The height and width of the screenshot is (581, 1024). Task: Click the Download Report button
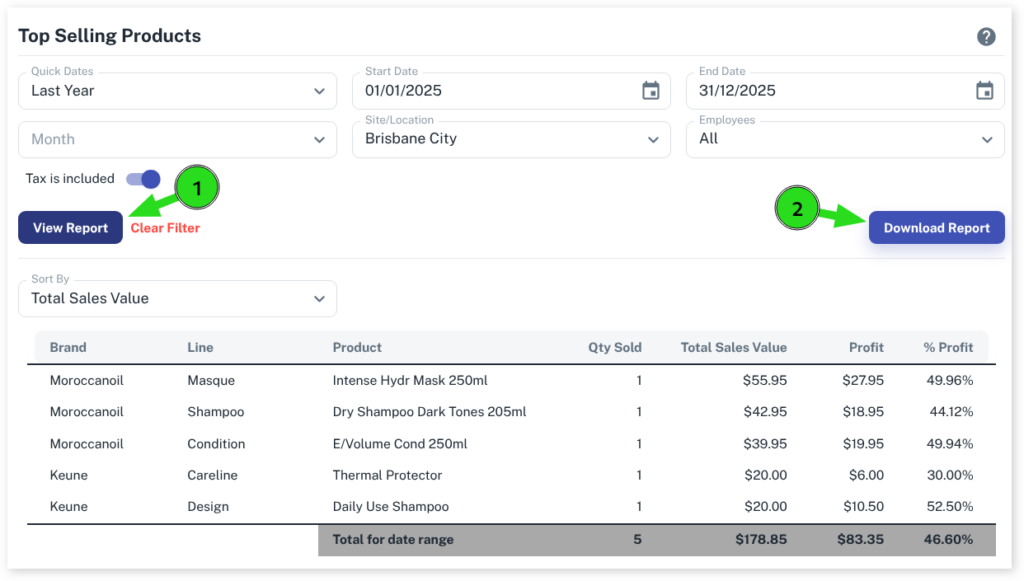pos(936,228)
